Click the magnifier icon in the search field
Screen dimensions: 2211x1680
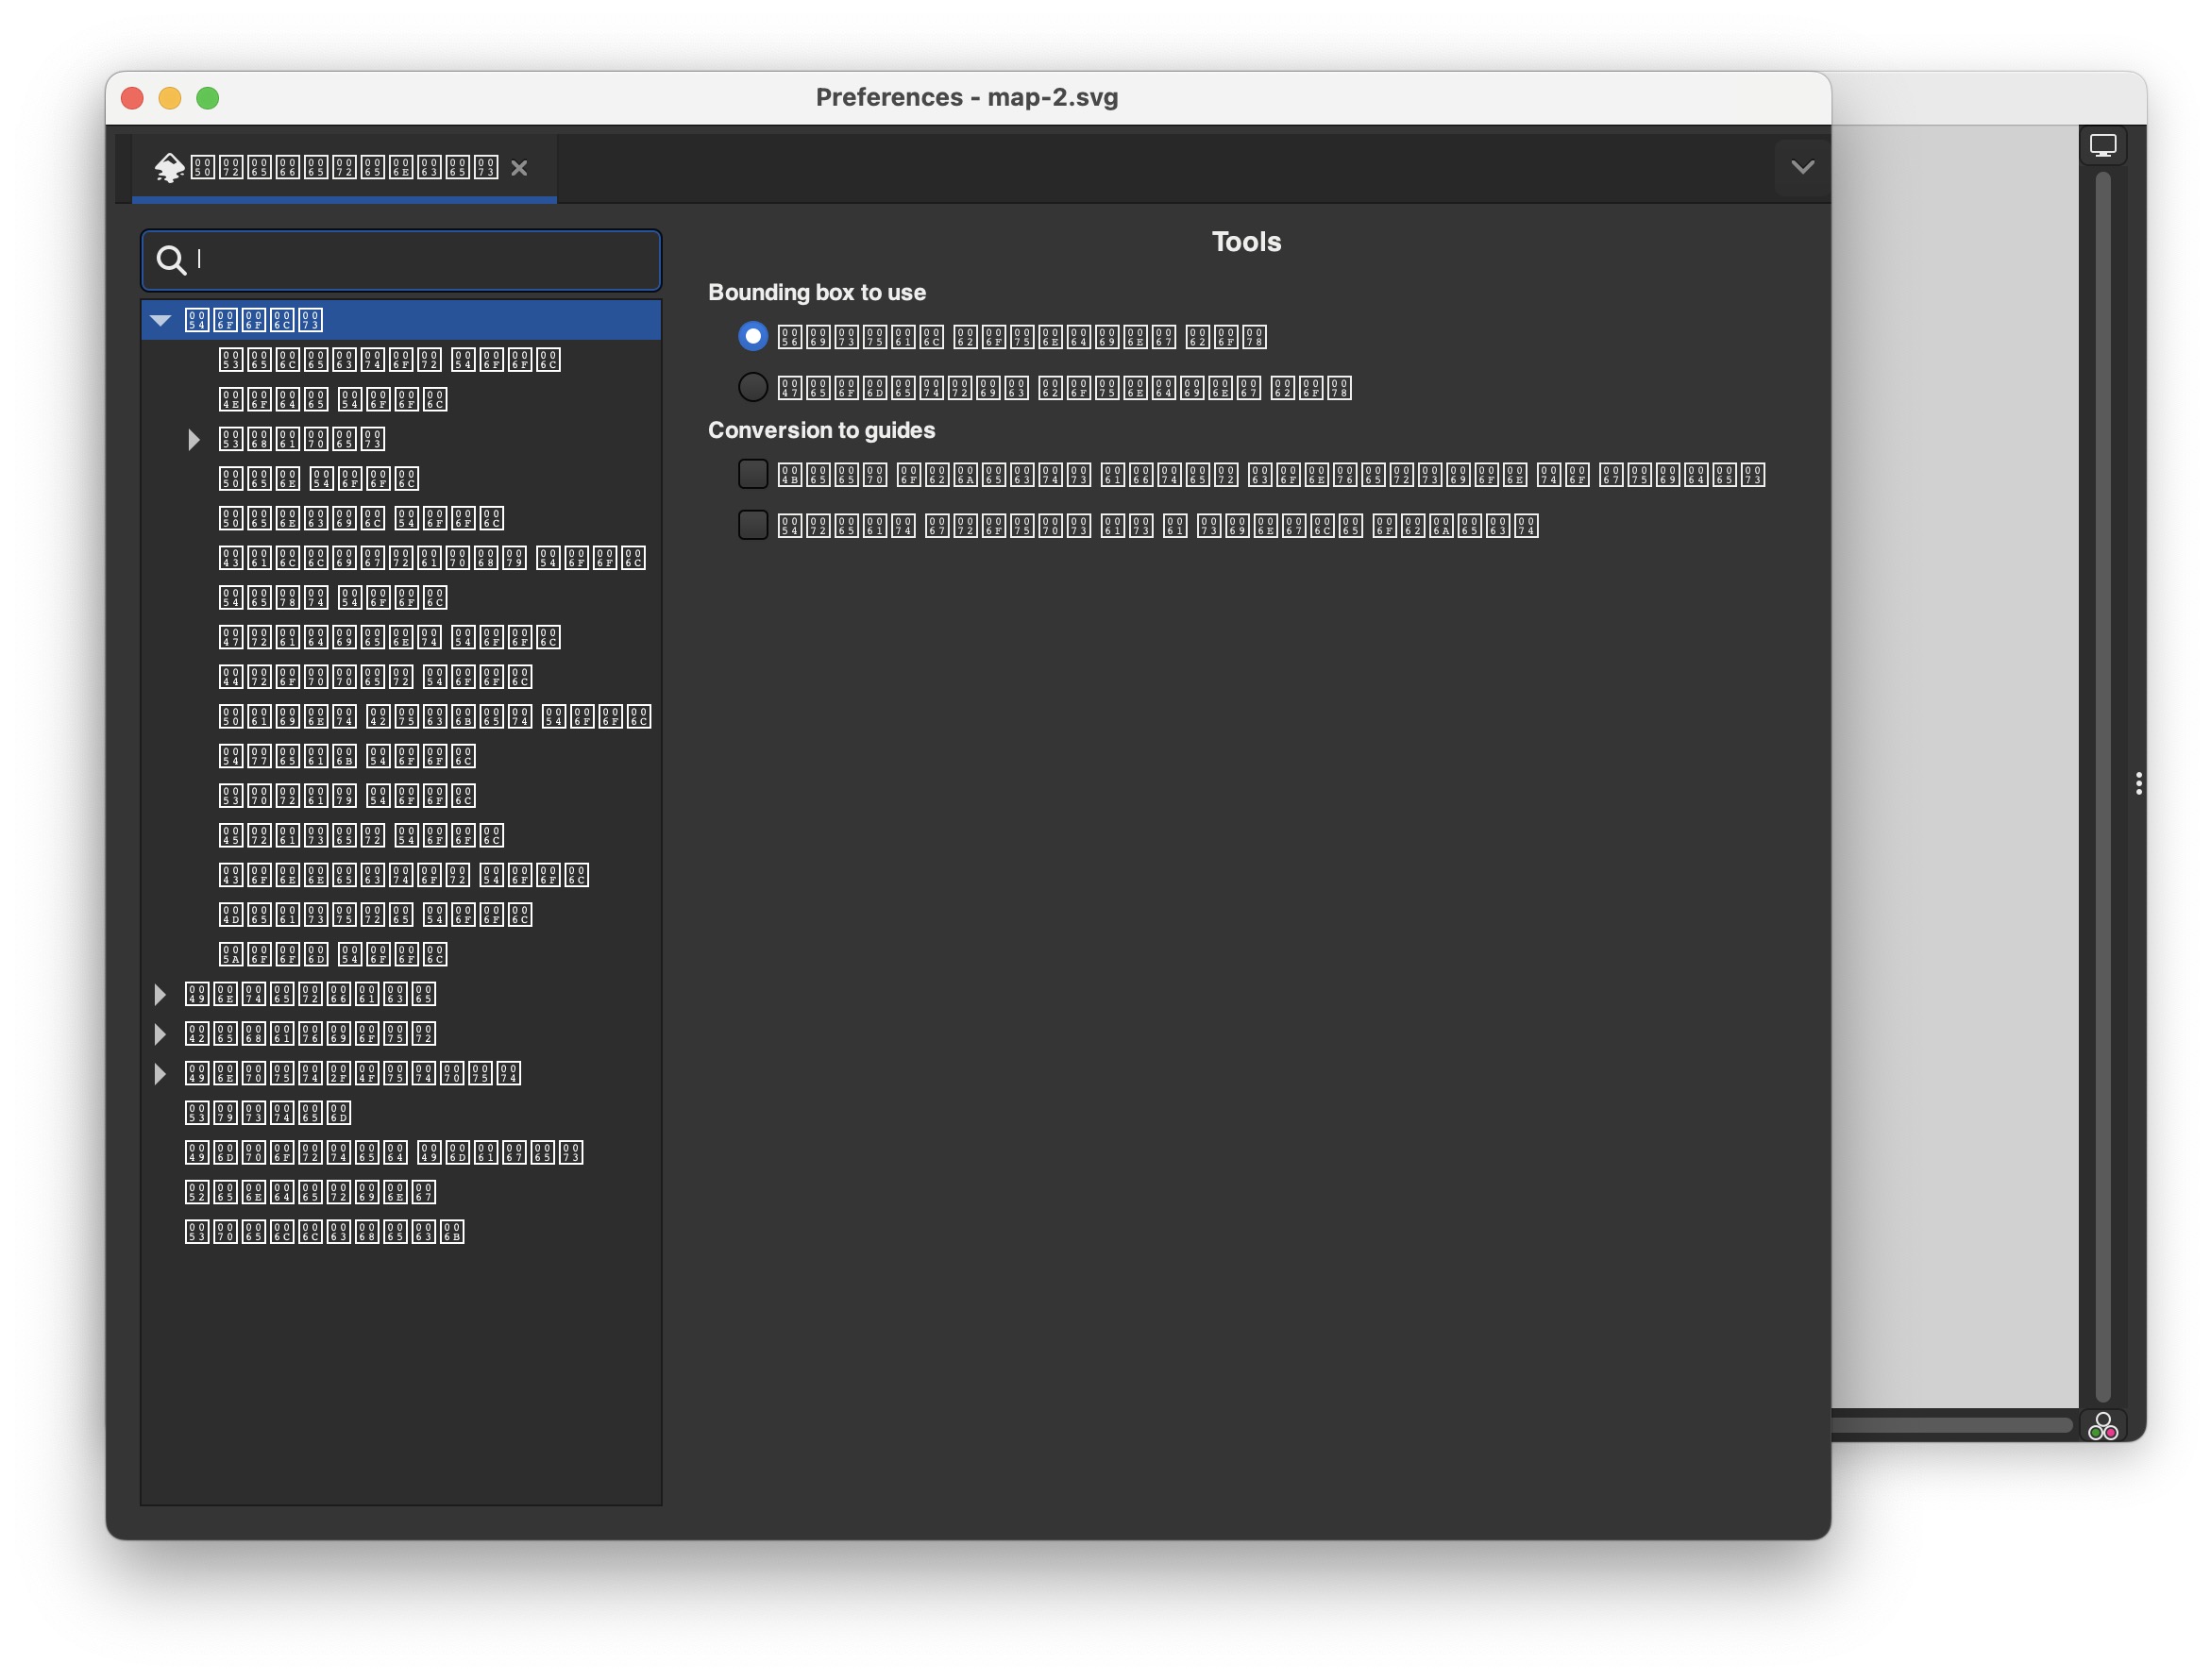tap(171, 260)
